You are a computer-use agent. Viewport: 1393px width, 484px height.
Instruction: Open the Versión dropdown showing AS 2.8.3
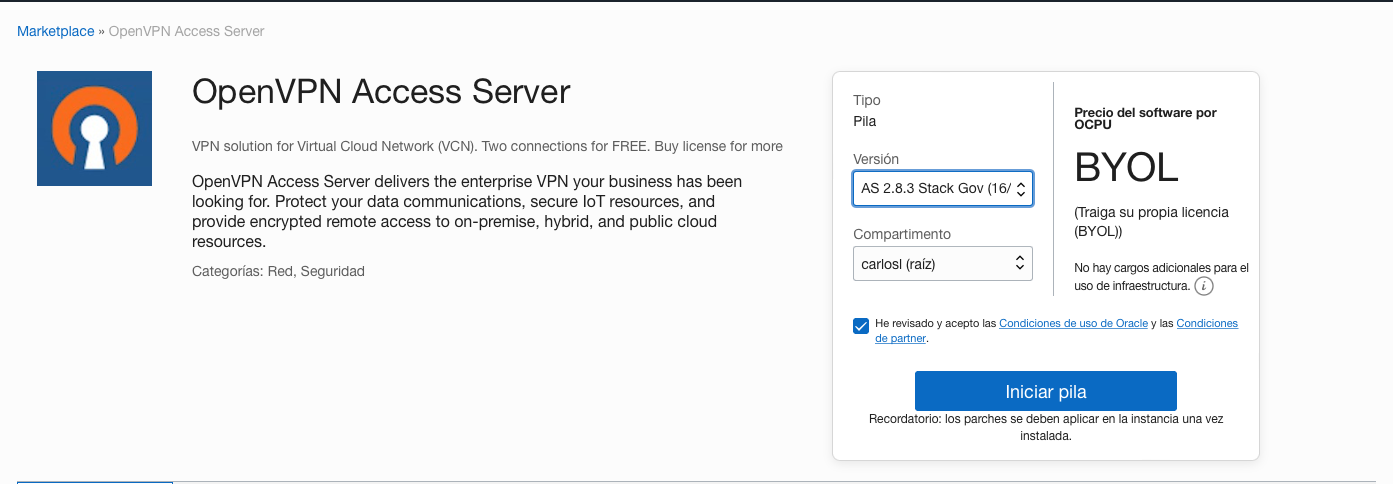pyautogui.click(x=942, y=188)
